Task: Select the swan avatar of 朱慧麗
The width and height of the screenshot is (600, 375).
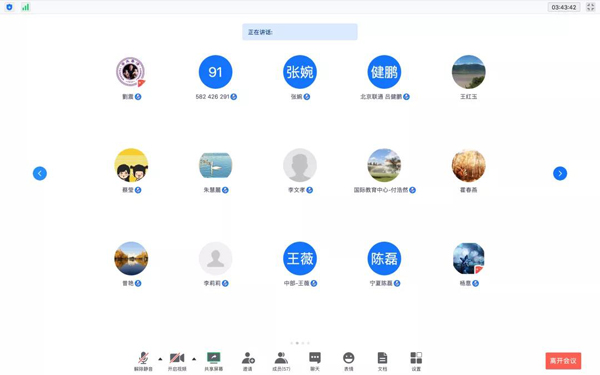Action: (215, 165)
